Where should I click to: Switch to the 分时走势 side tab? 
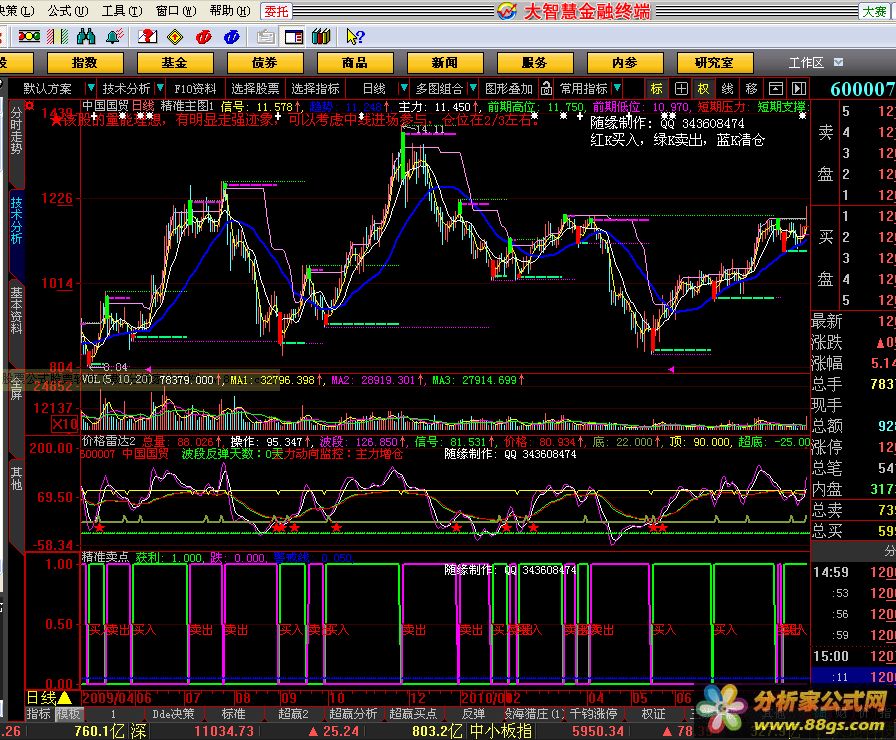tap(17, 131)
